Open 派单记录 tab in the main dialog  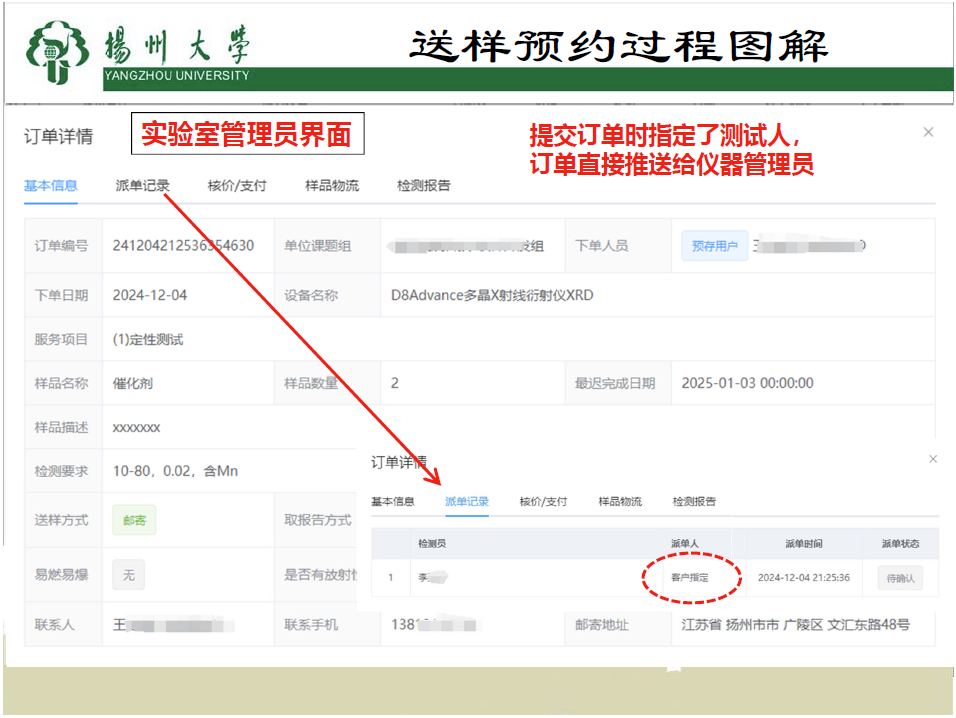[142, 186]
